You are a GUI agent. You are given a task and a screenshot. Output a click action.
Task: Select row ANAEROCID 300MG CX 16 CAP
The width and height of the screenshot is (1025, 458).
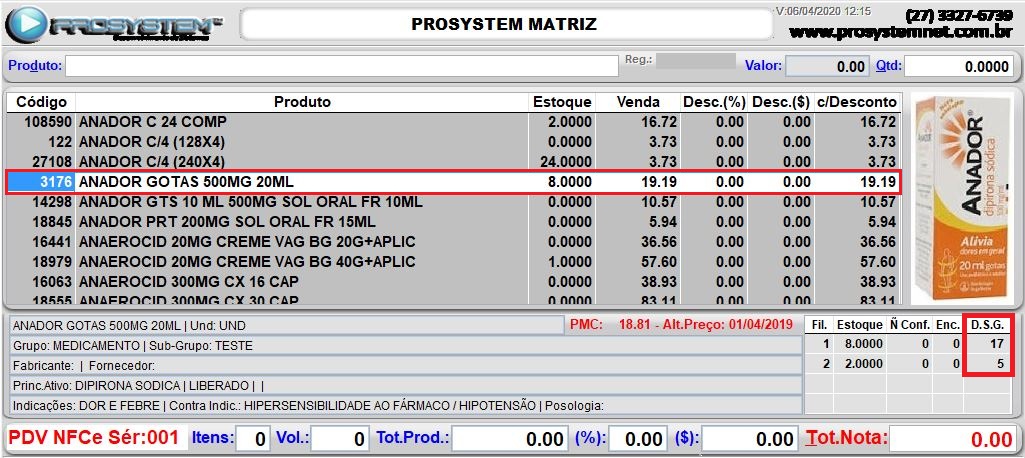point(452,282)
